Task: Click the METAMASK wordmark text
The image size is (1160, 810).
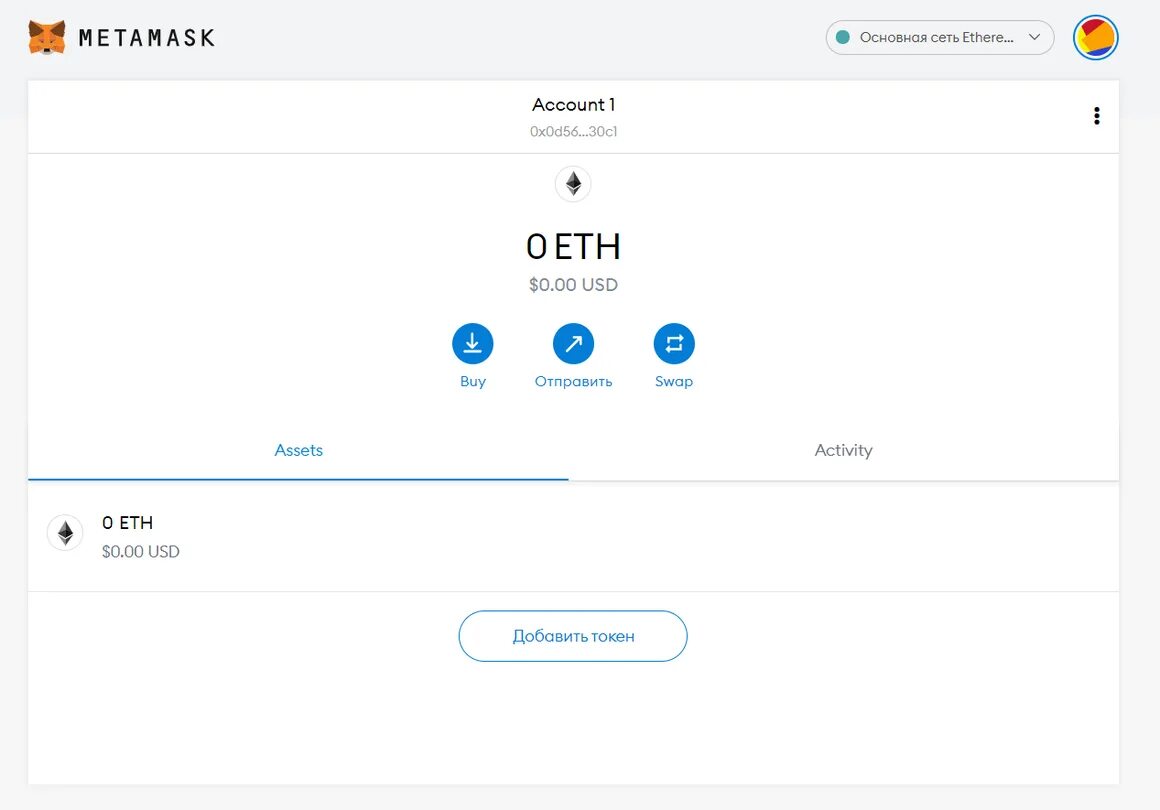Action: coord(146,38)
